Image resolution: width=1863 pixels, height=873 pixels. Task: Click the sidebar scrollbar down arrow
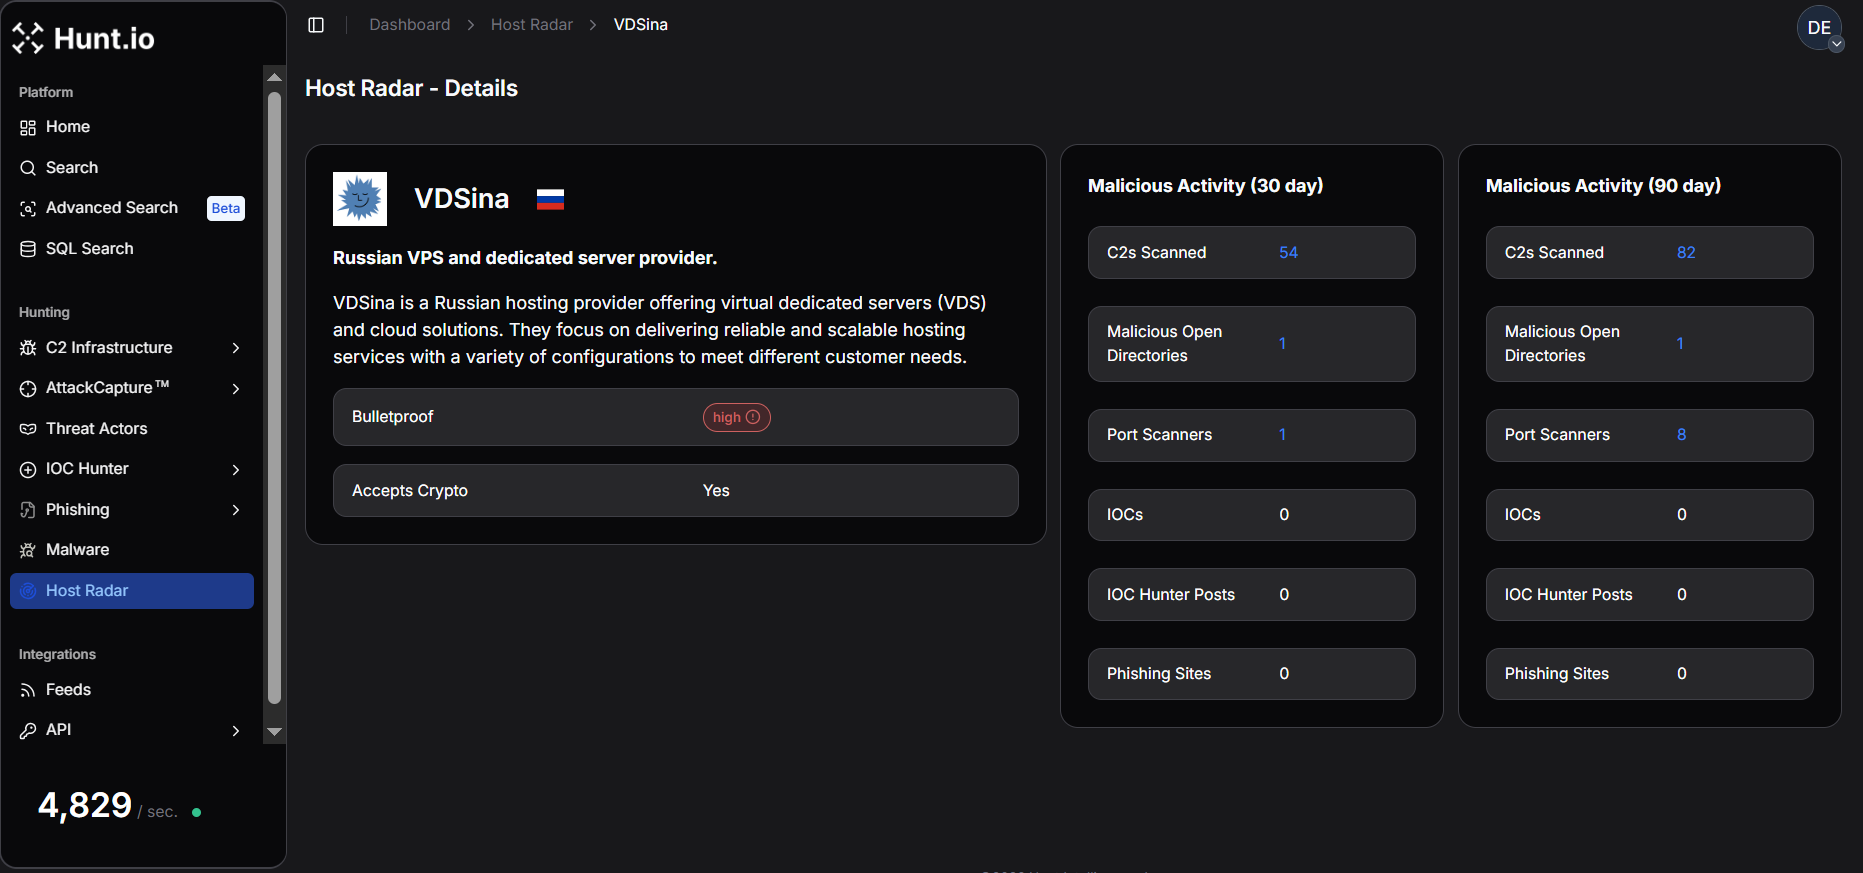[274, 732]
